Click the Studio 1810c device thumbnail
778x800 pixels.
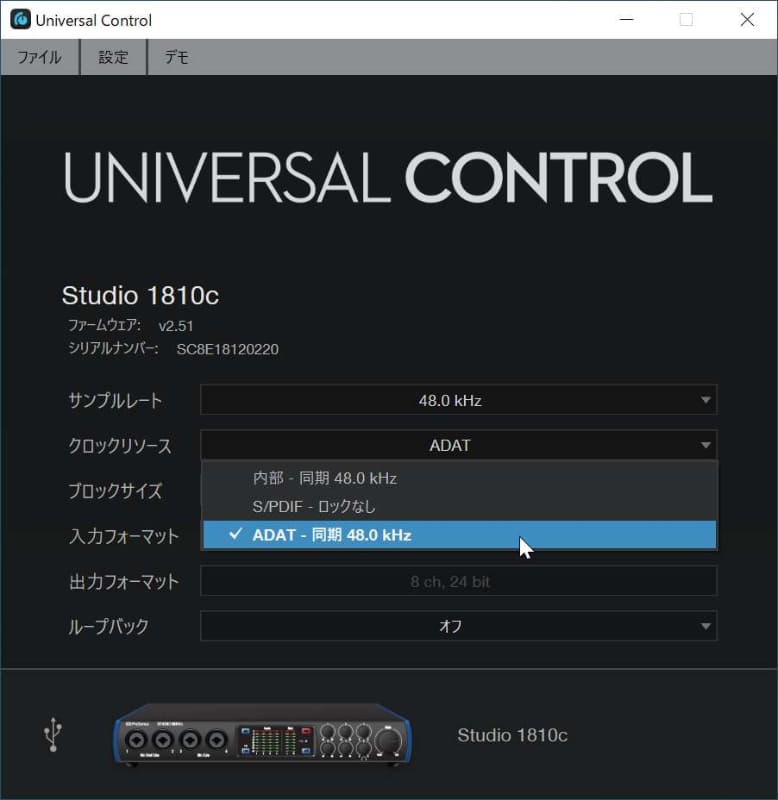pyautogui.click(x=262, y=735)
